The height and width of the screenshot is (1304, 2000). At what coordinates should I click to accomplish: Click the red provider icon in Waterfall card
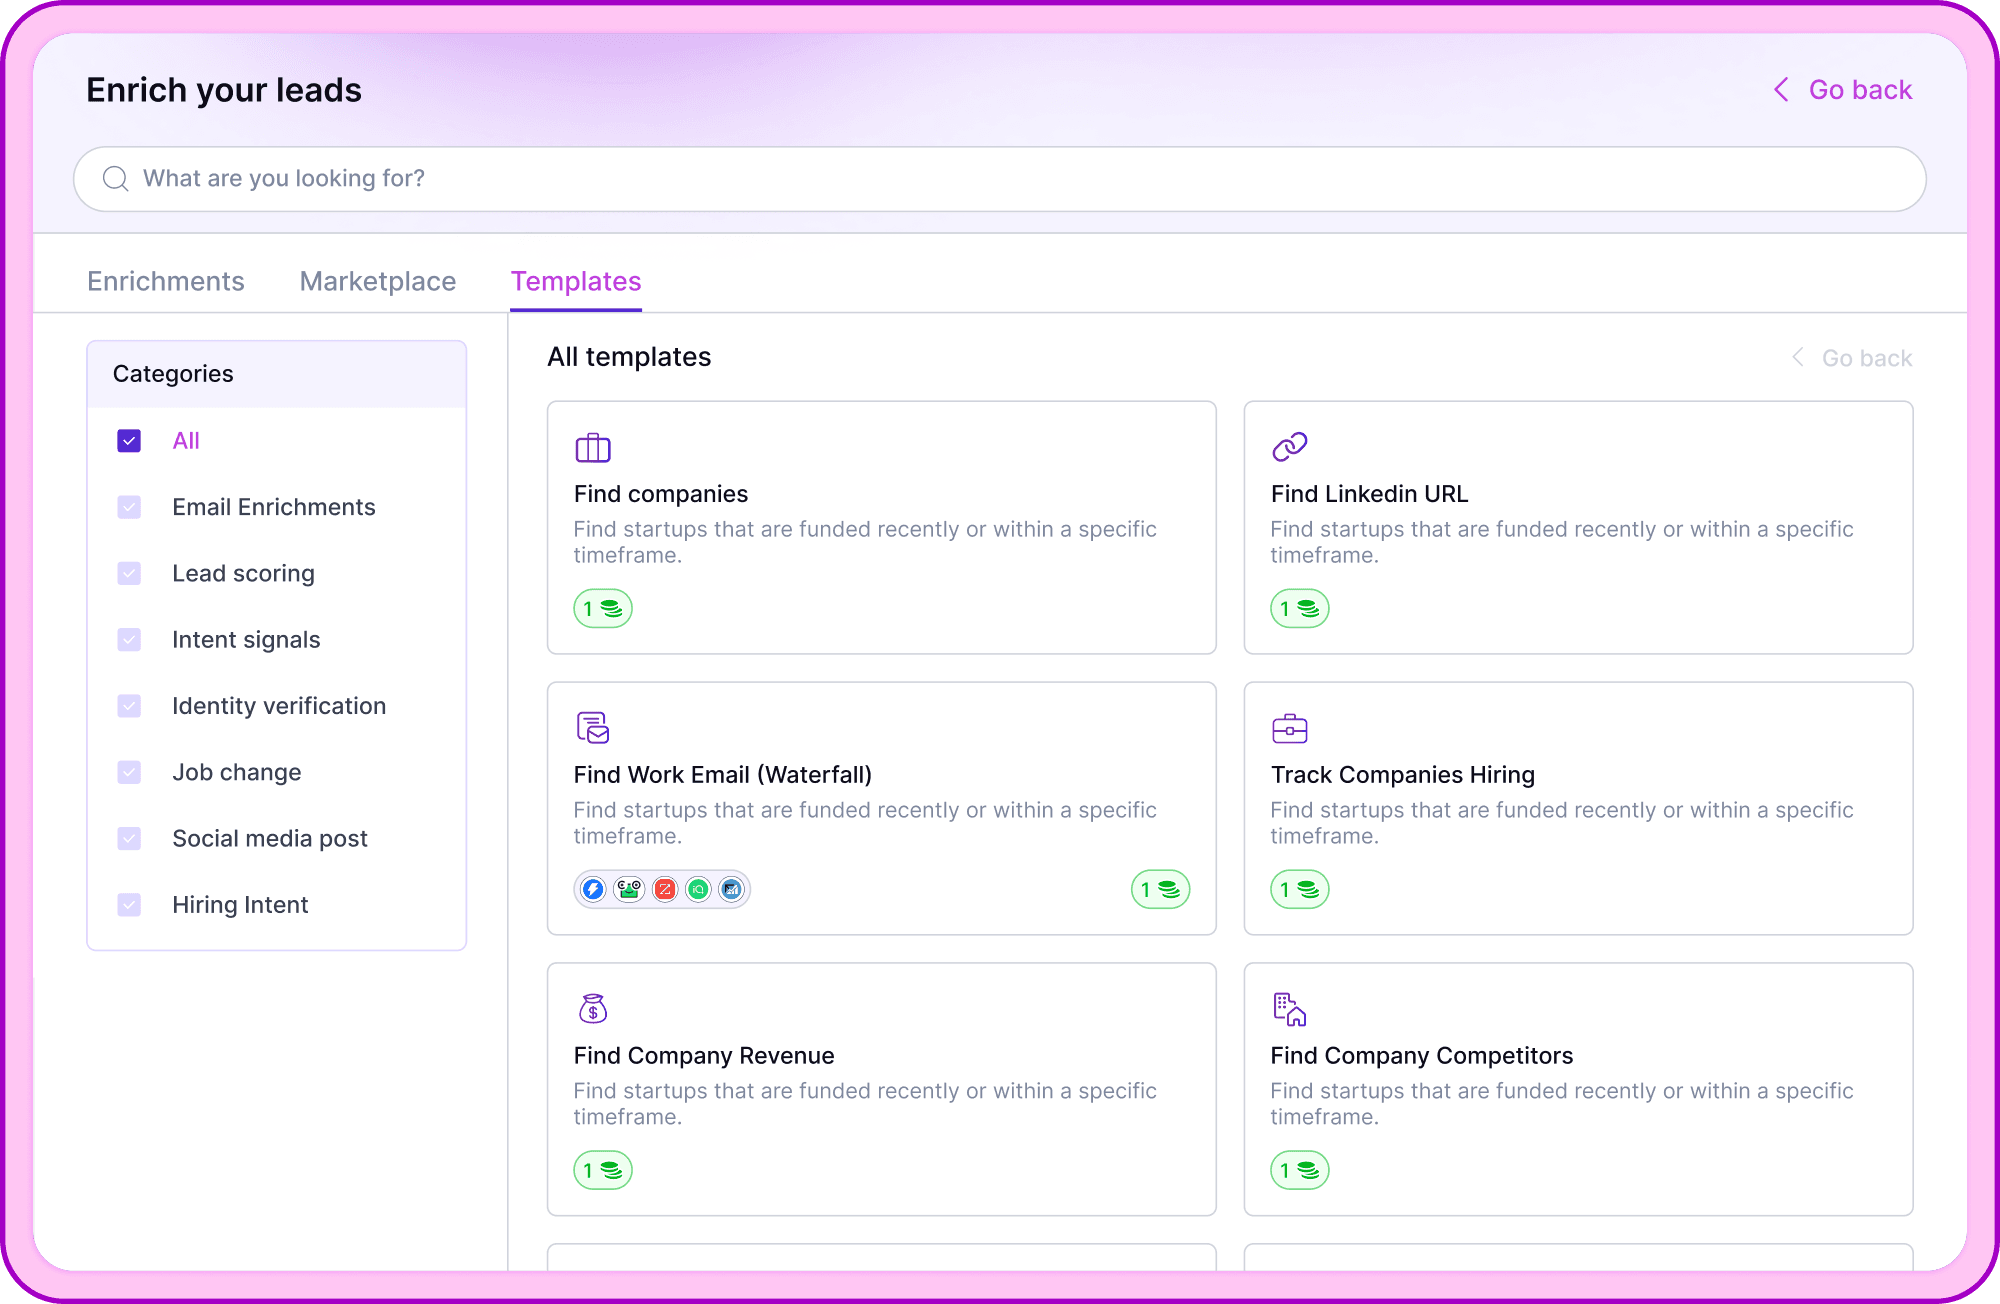tap(665, 889)
